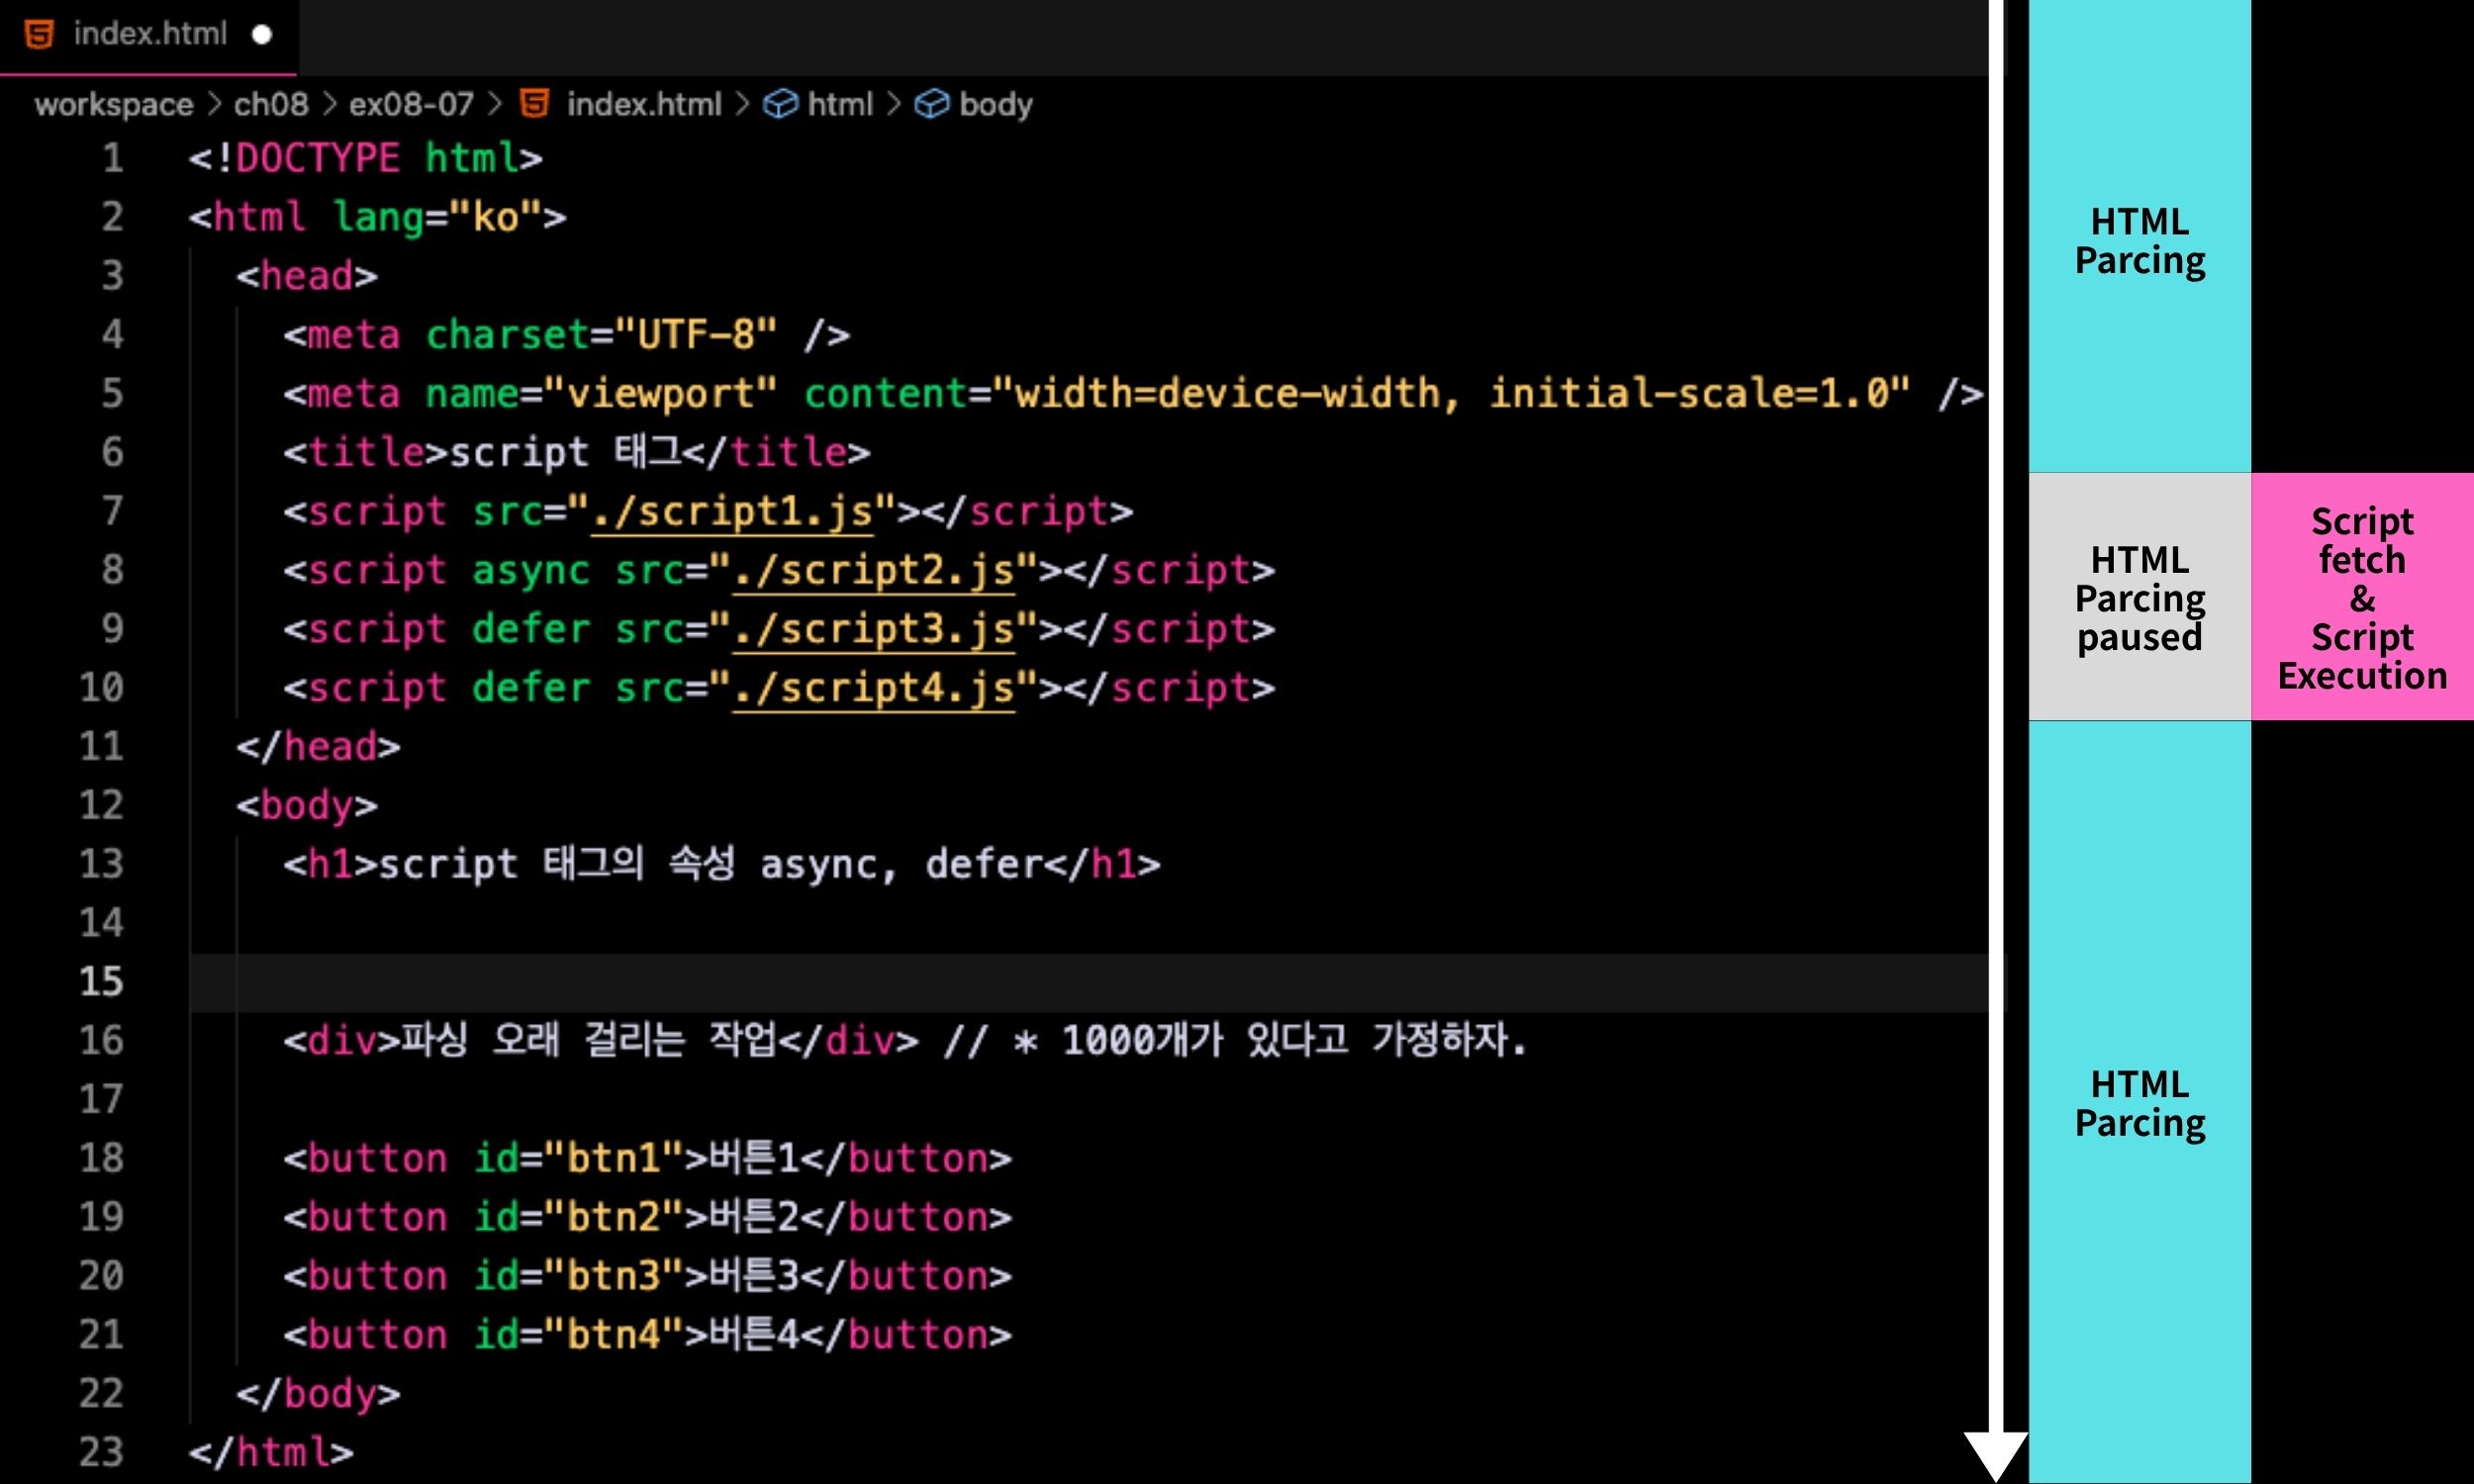The image size is (2474, 1484).
Task: Select the index.html editor tab
Action: tap(150, 35)
